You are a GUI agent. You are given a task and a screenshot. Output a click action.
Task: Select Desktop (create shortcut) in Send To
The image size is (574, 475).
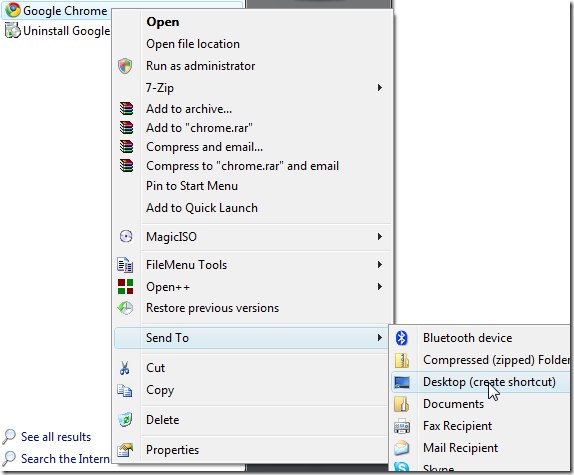click(x=481, y=382)
